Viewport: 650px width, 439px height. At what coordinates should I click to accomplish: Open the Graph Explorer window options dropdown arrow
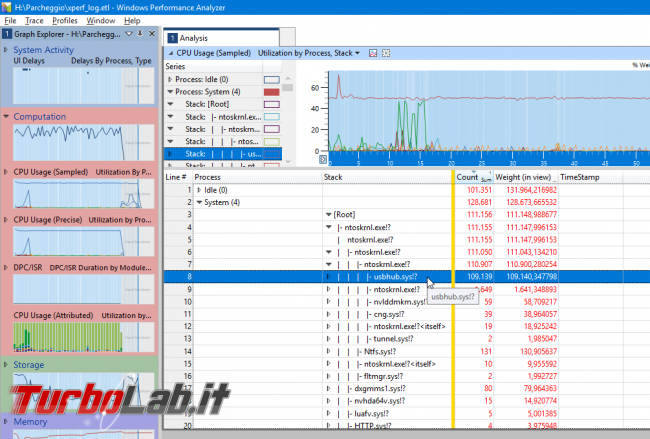[129, 34]
